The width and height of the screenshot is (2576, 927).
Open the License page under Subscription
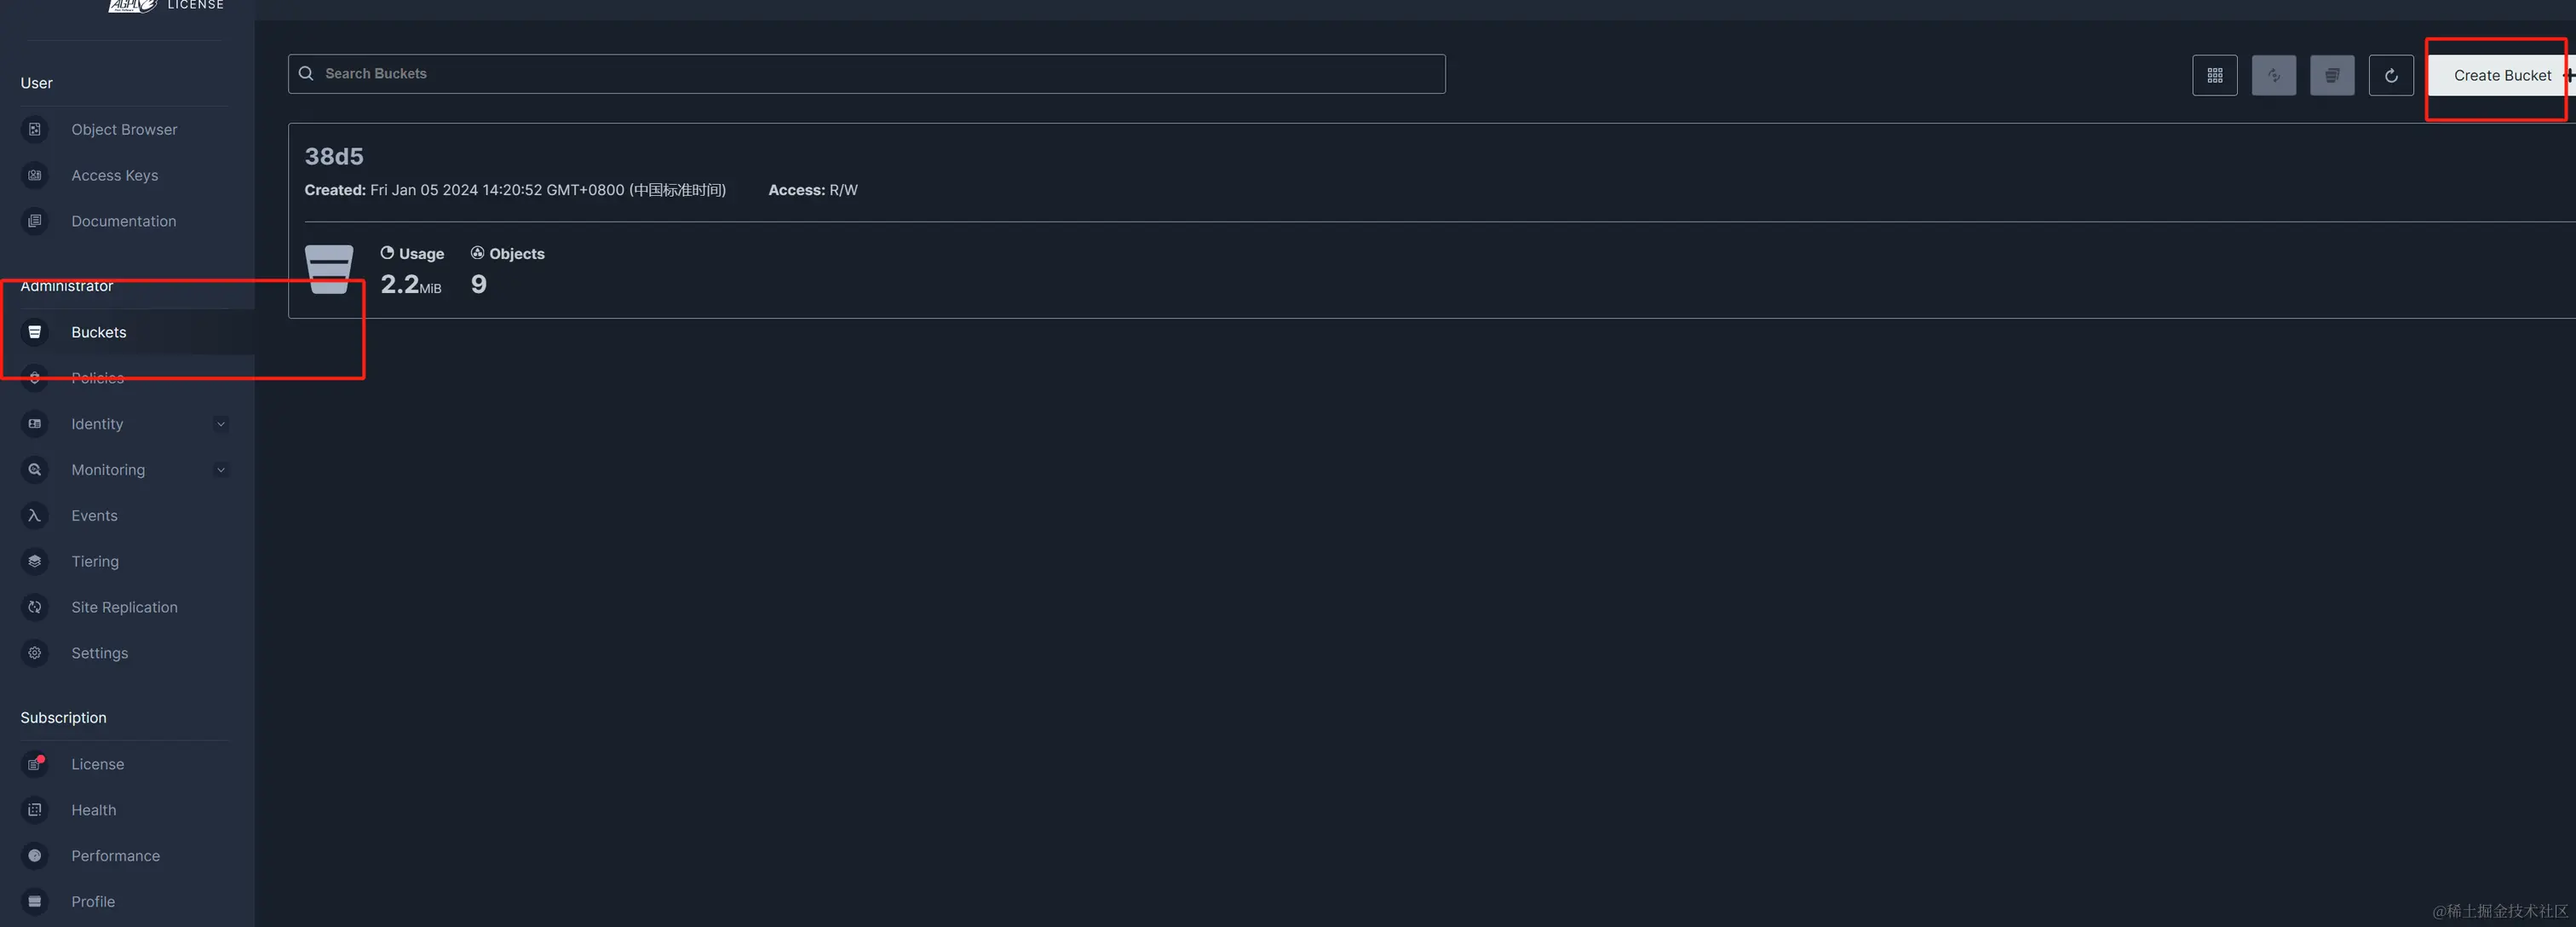(35, 764)
